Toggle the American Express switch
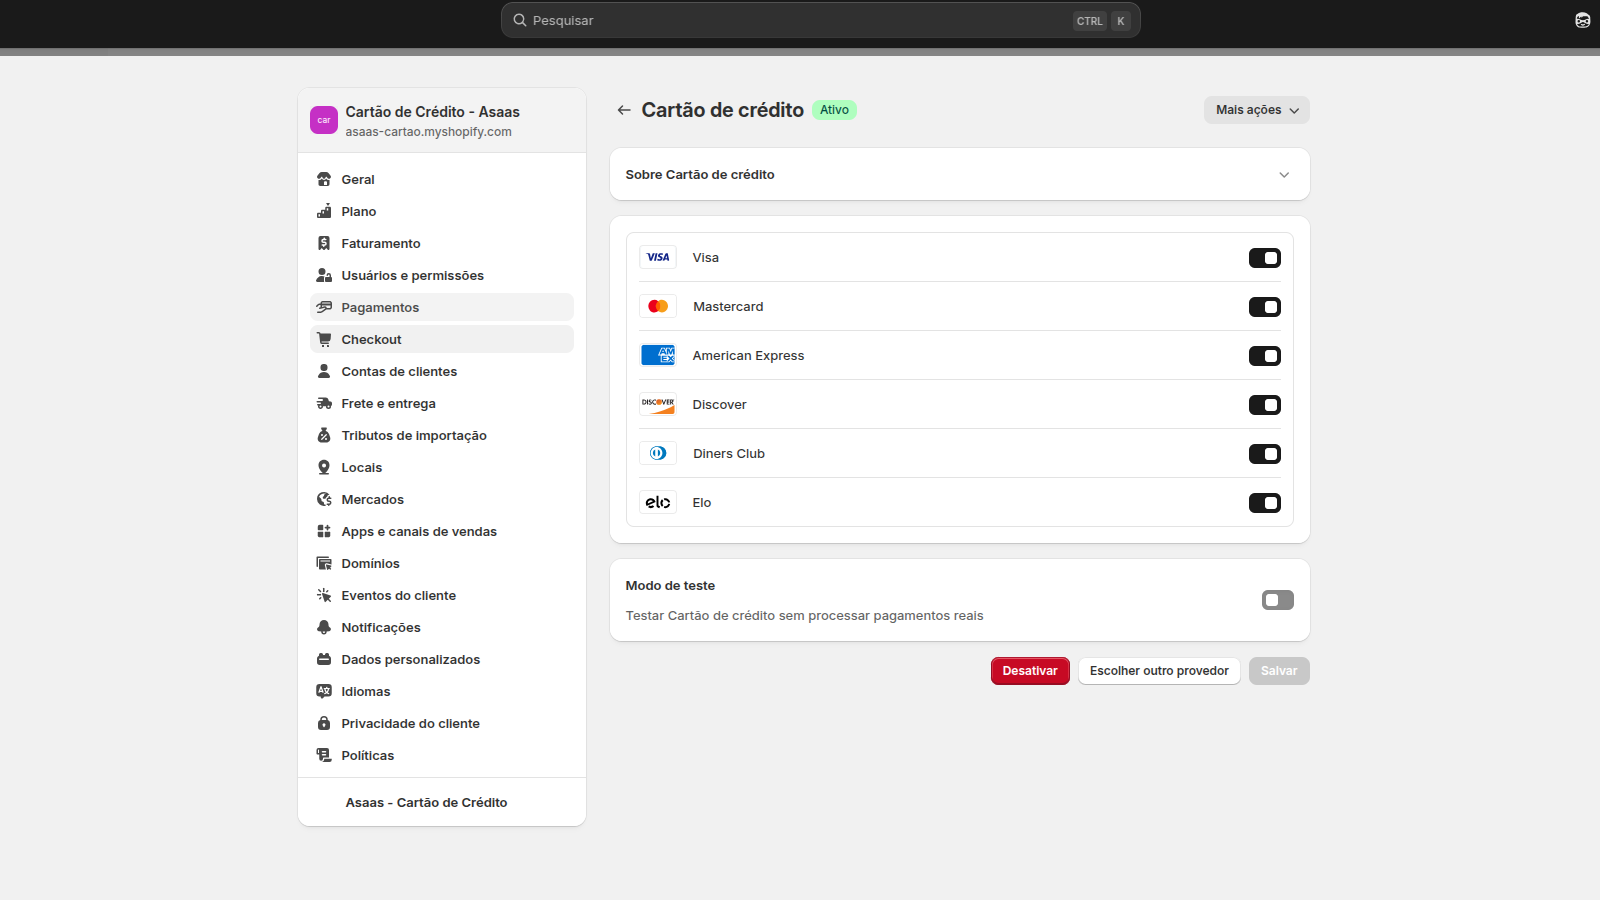The height and width of the screenshot is (900, 1600). click(x=1265, y=356)
